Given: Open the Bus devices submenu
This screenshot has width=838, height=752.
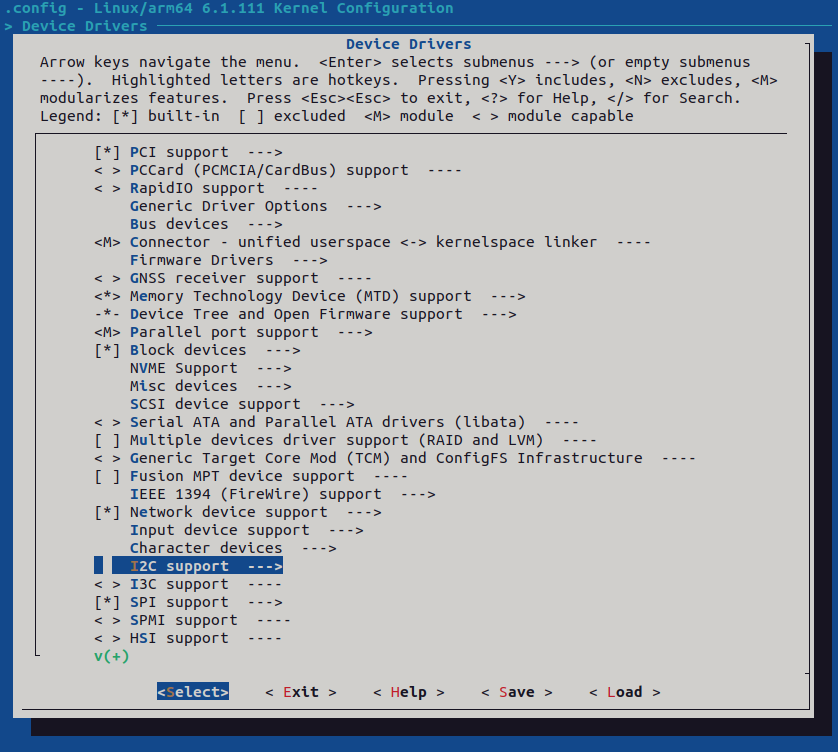Looking at the screenshot, I should (x=206, y=224).
